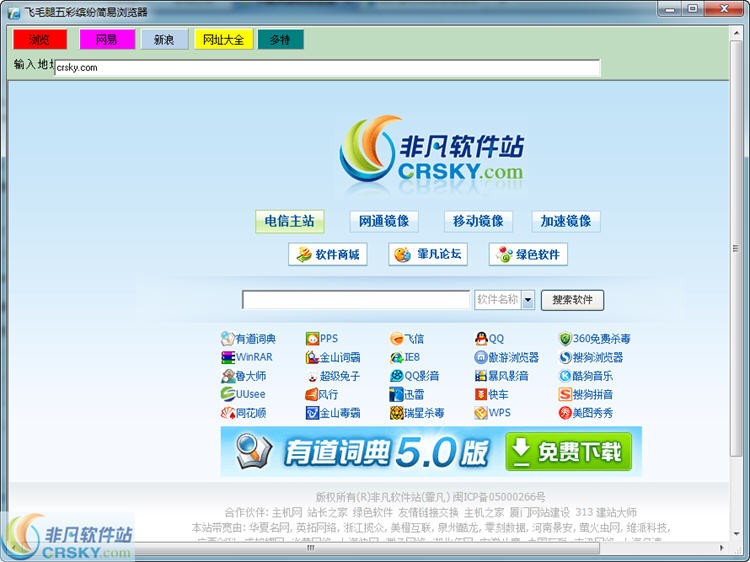Select the 网通镜像 mirror tab
The width and height of the screenshot is (750, 562).
(384, 221)
